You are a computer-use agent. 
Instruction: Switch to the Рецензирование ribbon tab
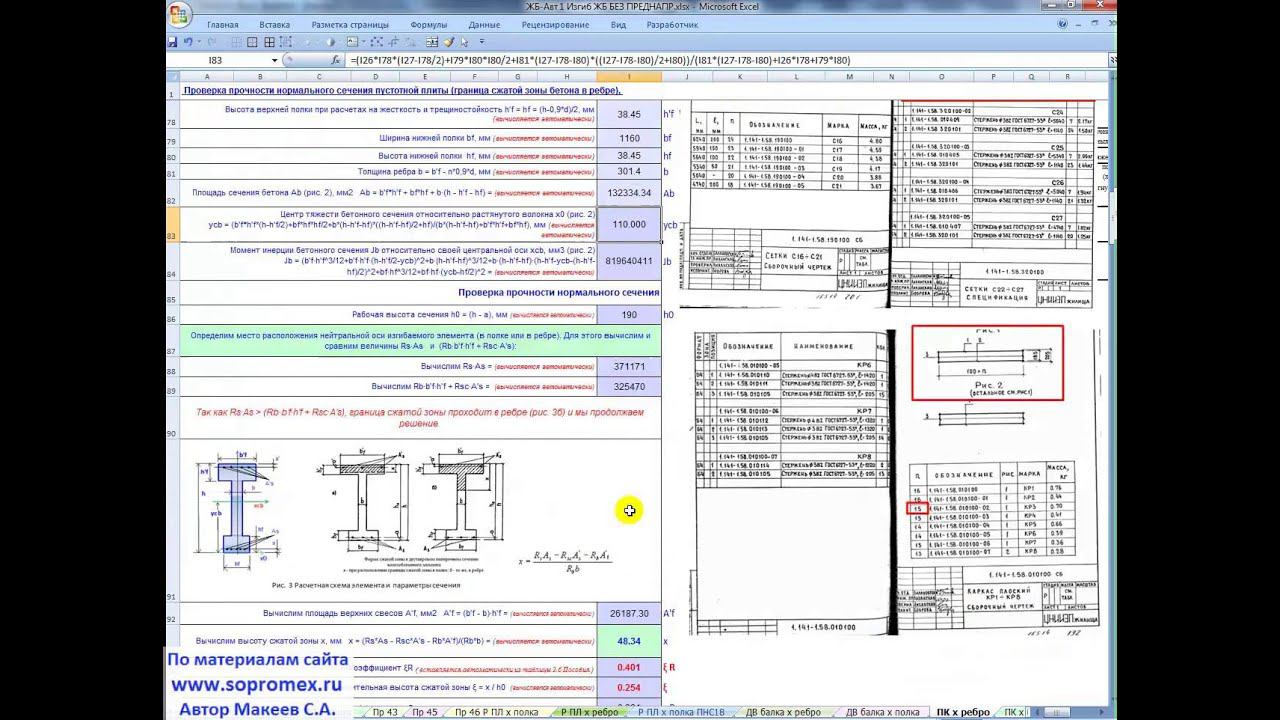pos(555,24)
